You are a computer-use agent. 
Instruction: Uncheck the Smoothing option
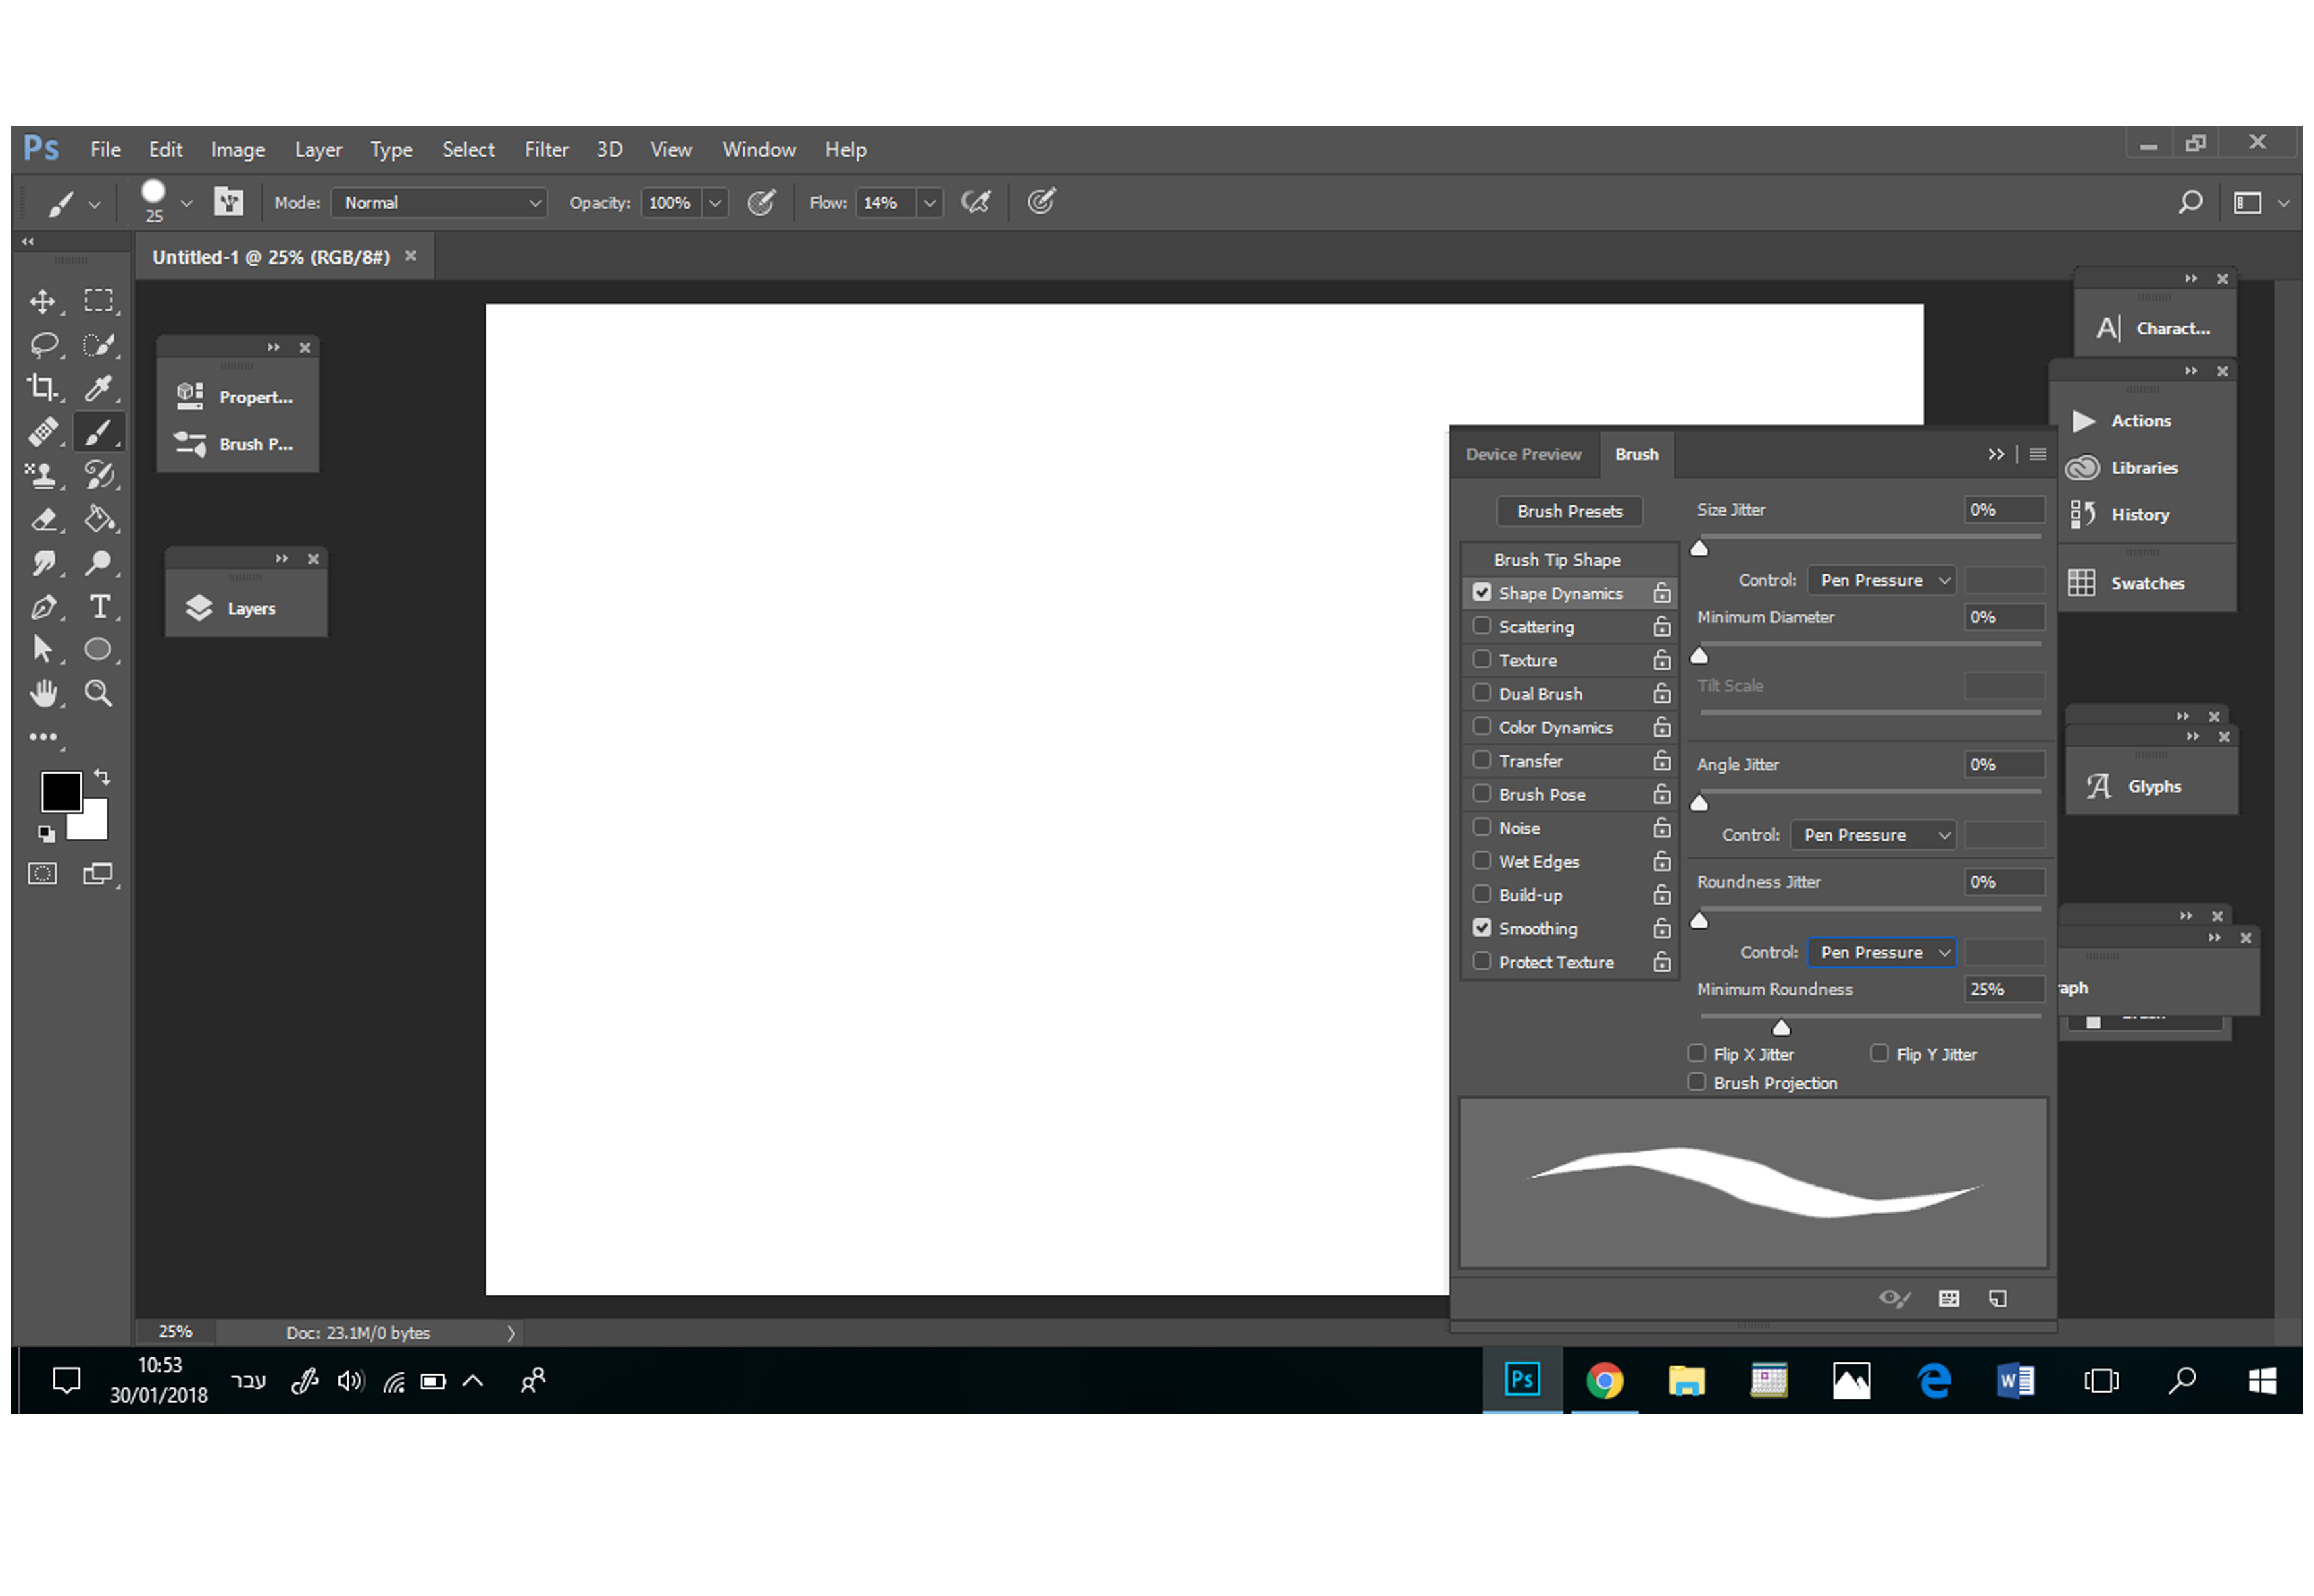[x=1481, y=928]
